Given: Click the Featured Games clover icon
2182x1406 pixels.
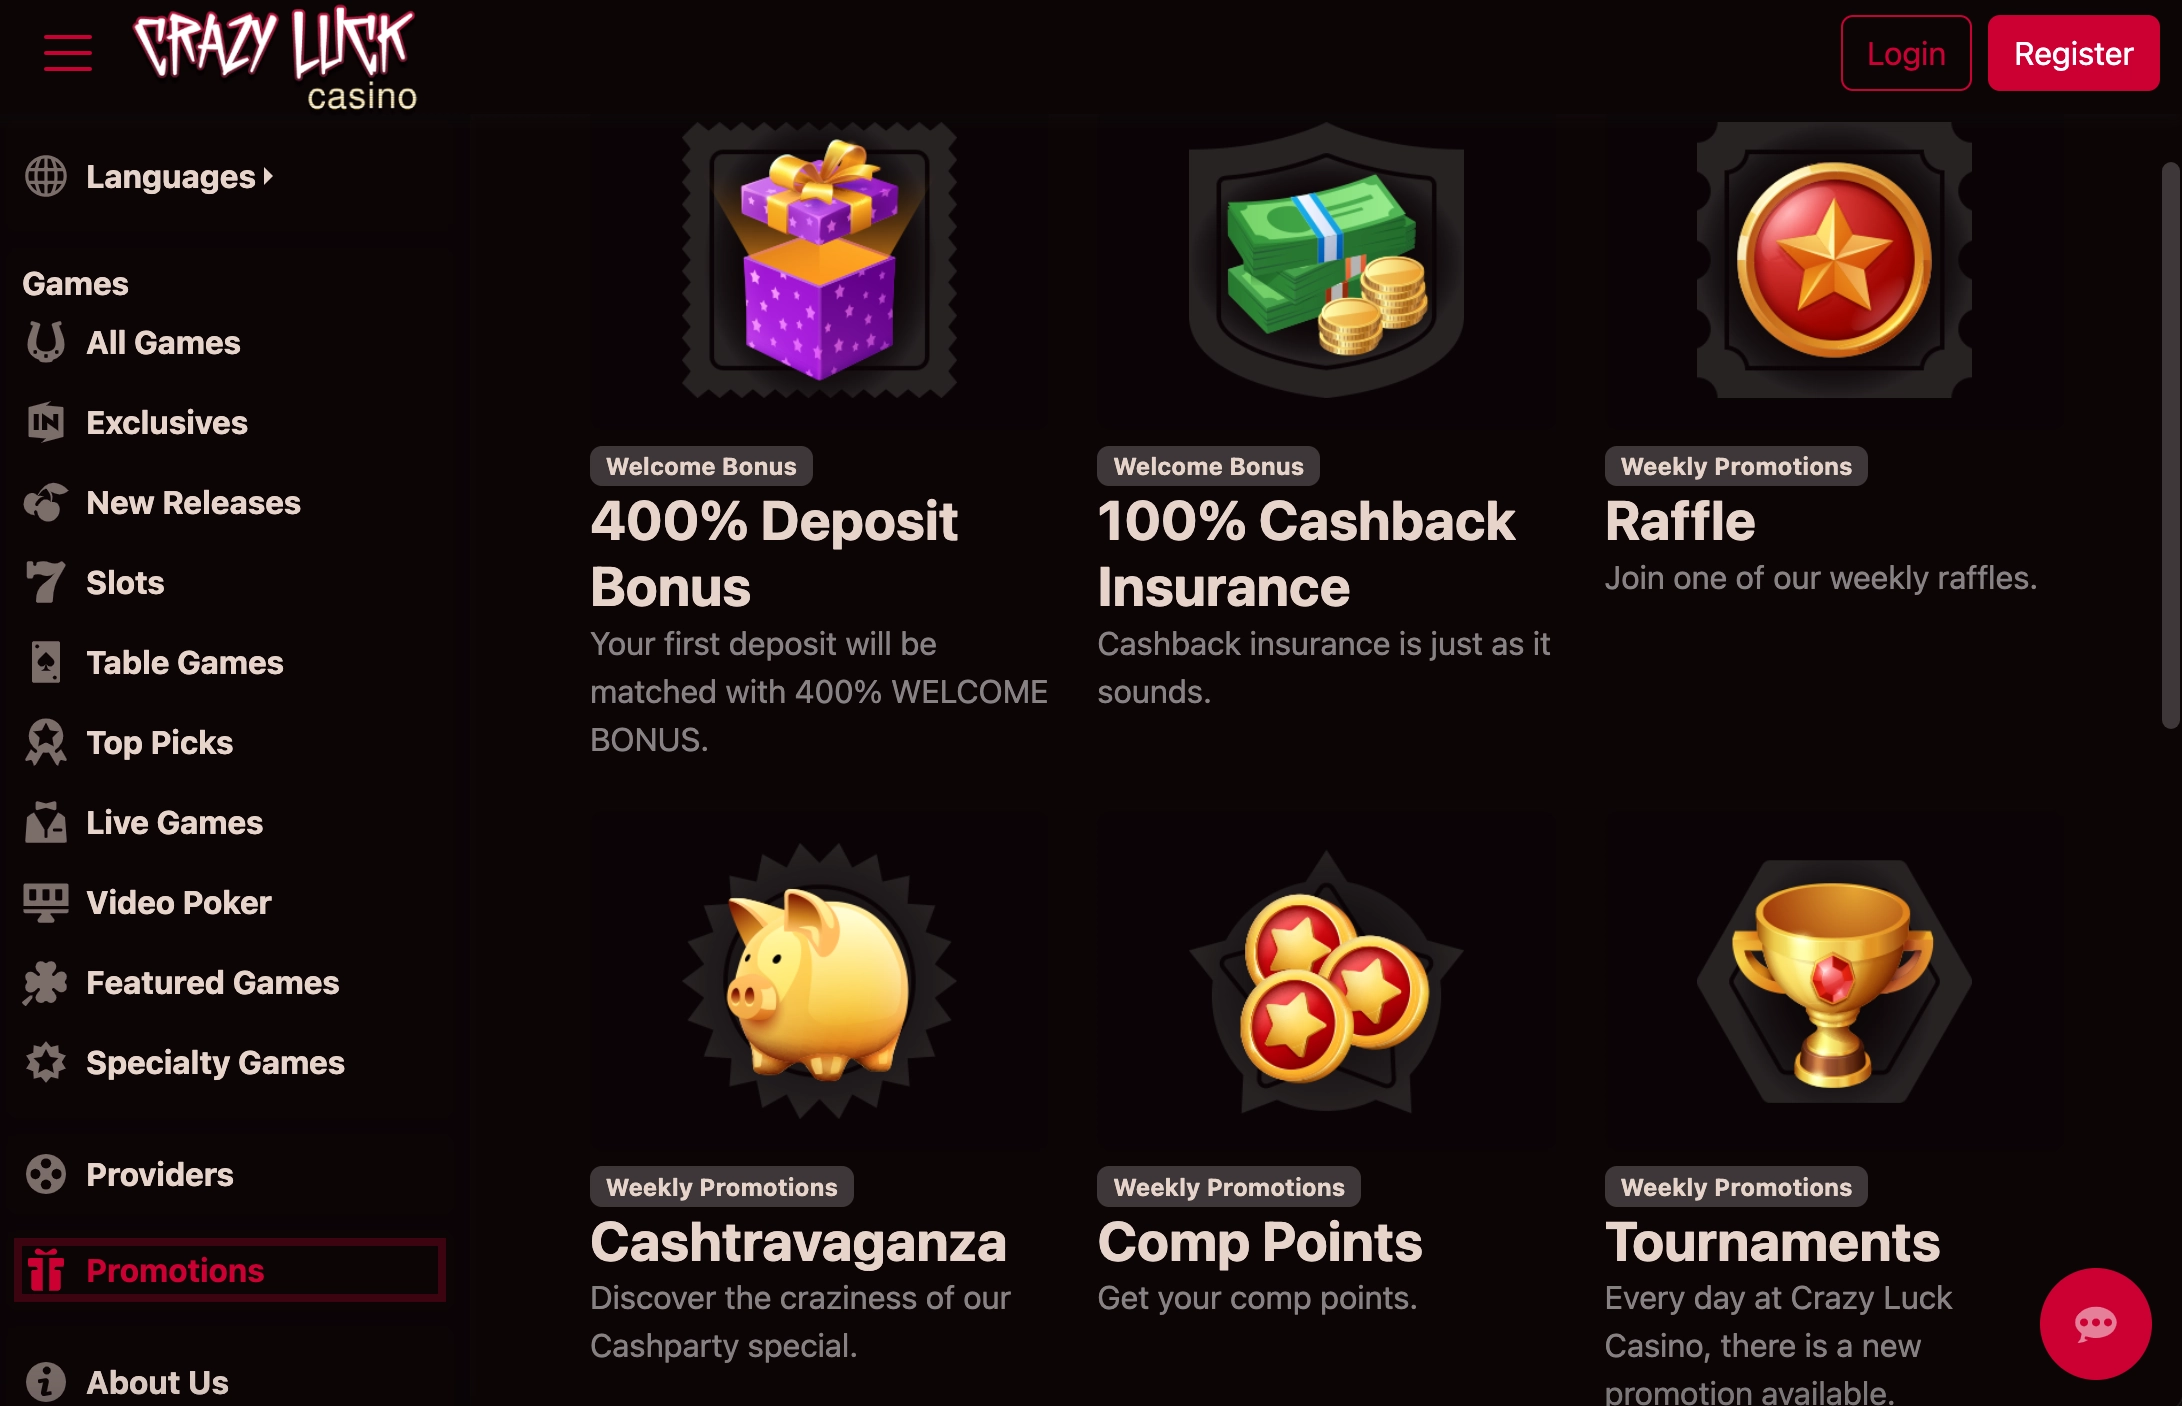Looking at the screenshot, I should coord(46,982).
